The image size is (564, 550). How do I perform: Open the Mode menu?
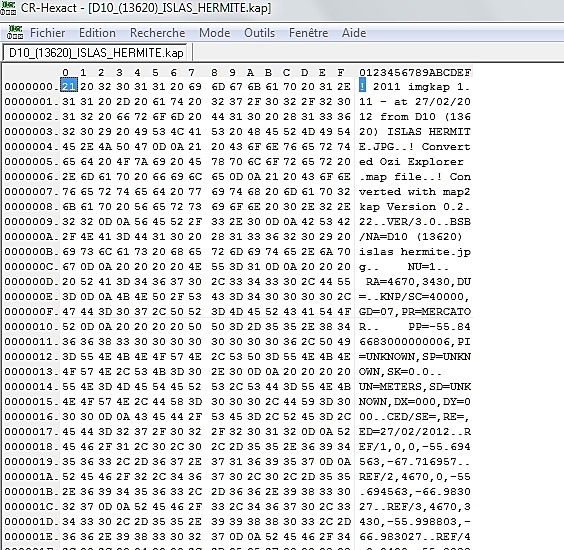215,33
